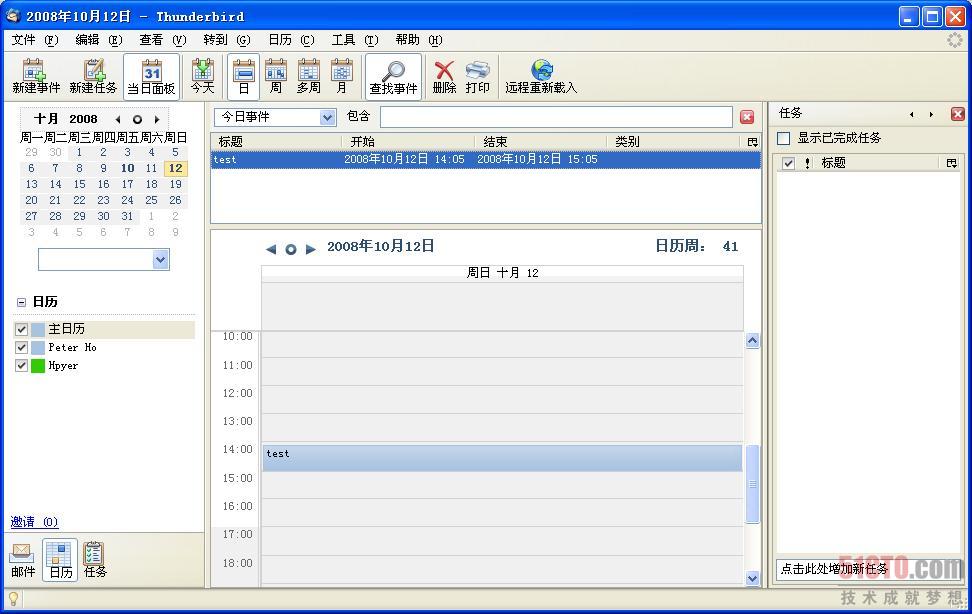This screenshot has height=614, width=972.
Task: Sort events by 类别 column
Action: 674,142
